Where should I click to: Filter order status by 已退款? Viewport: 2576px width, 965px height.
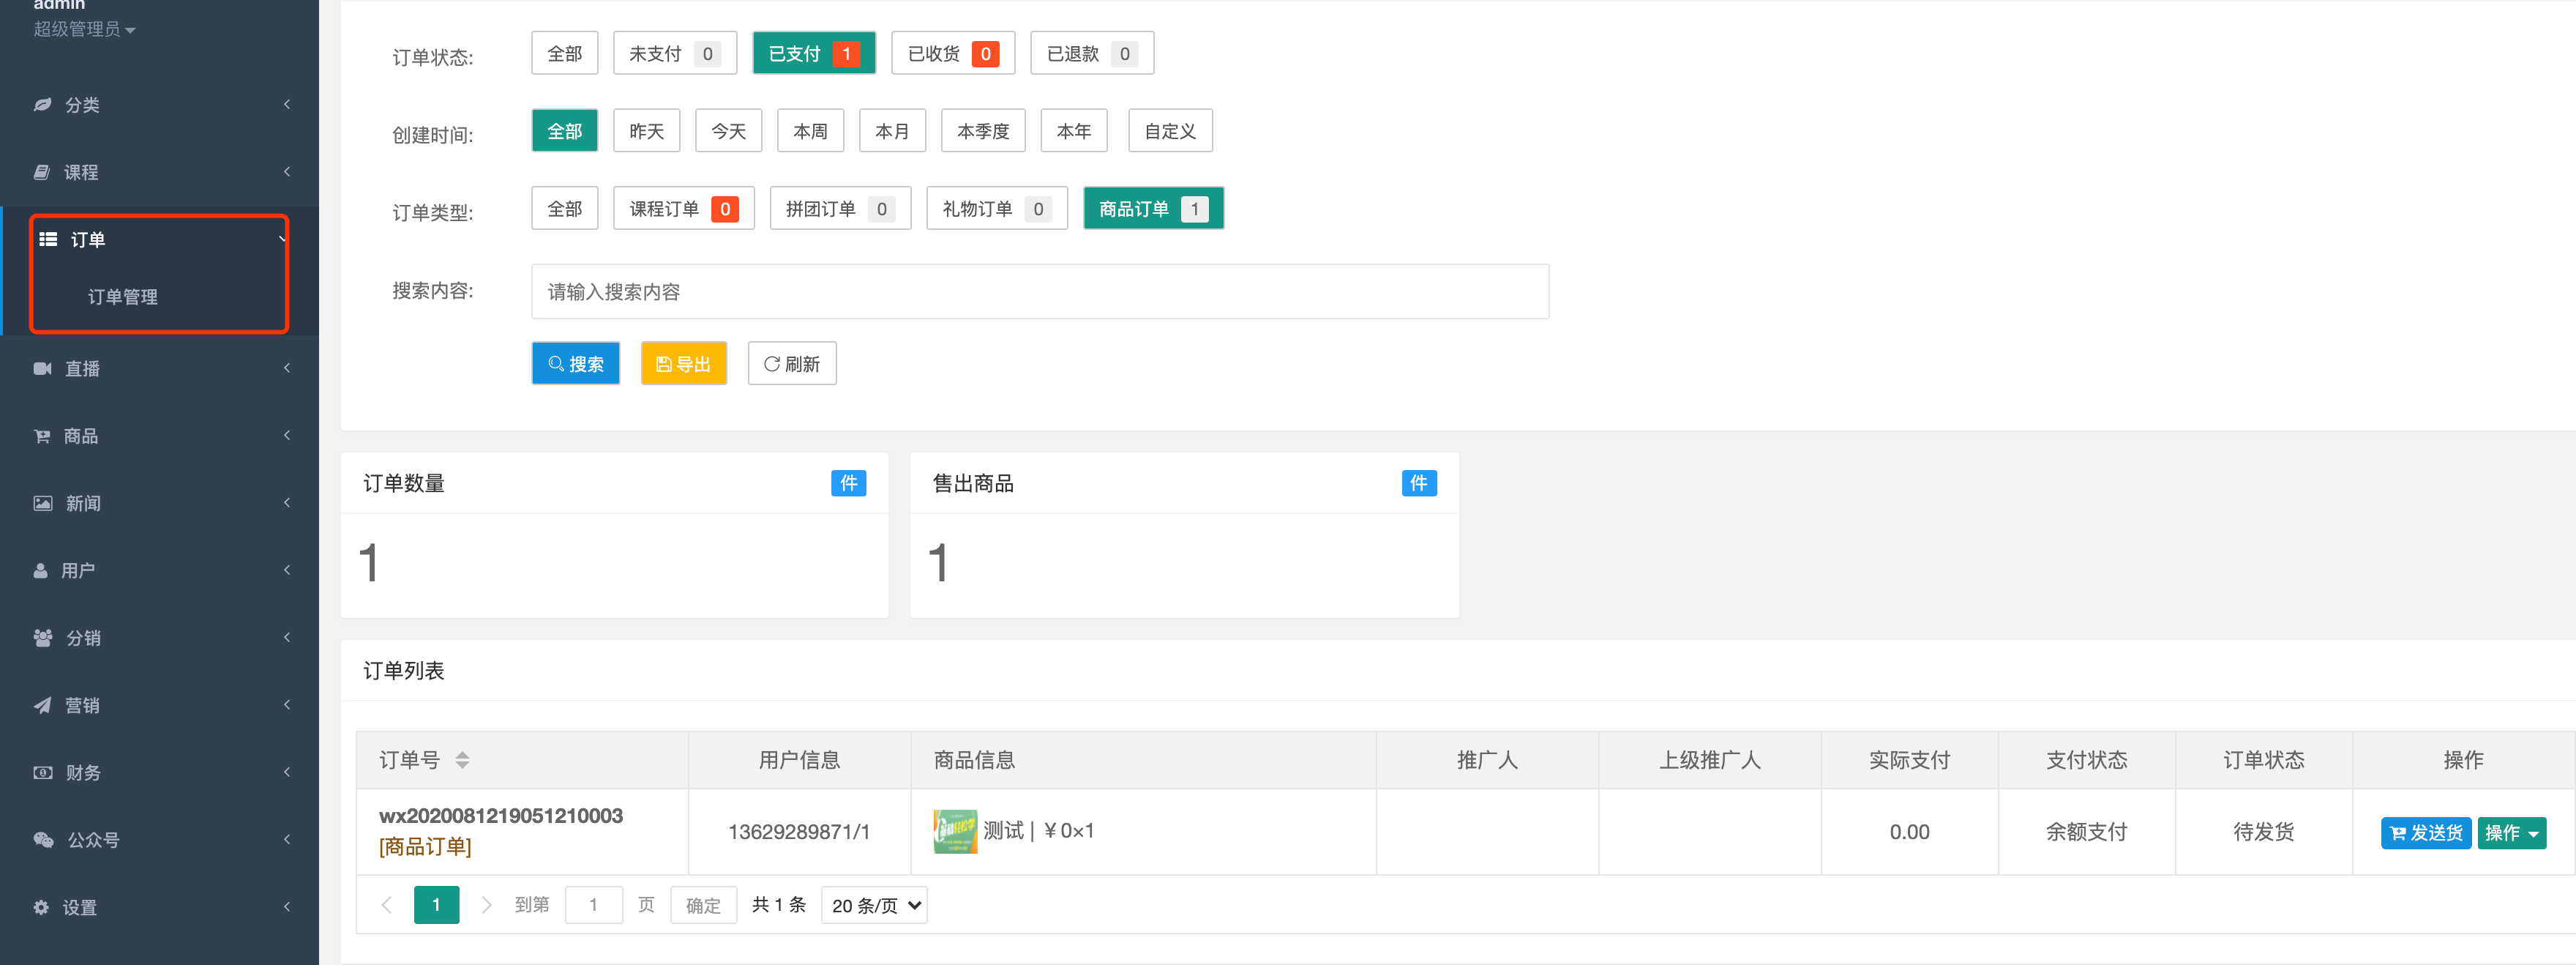(x=1092, y=53)
